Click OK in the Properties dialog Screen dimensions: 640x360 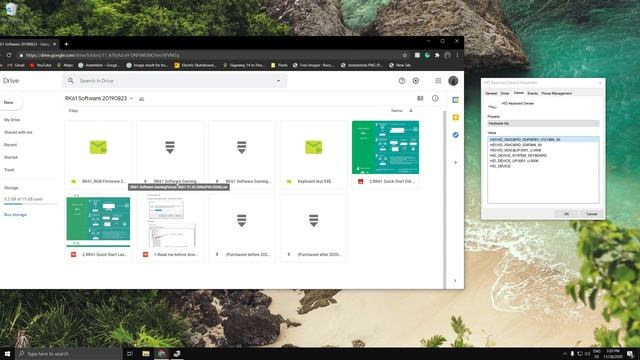pyautogui.click(x=566, y=214)
